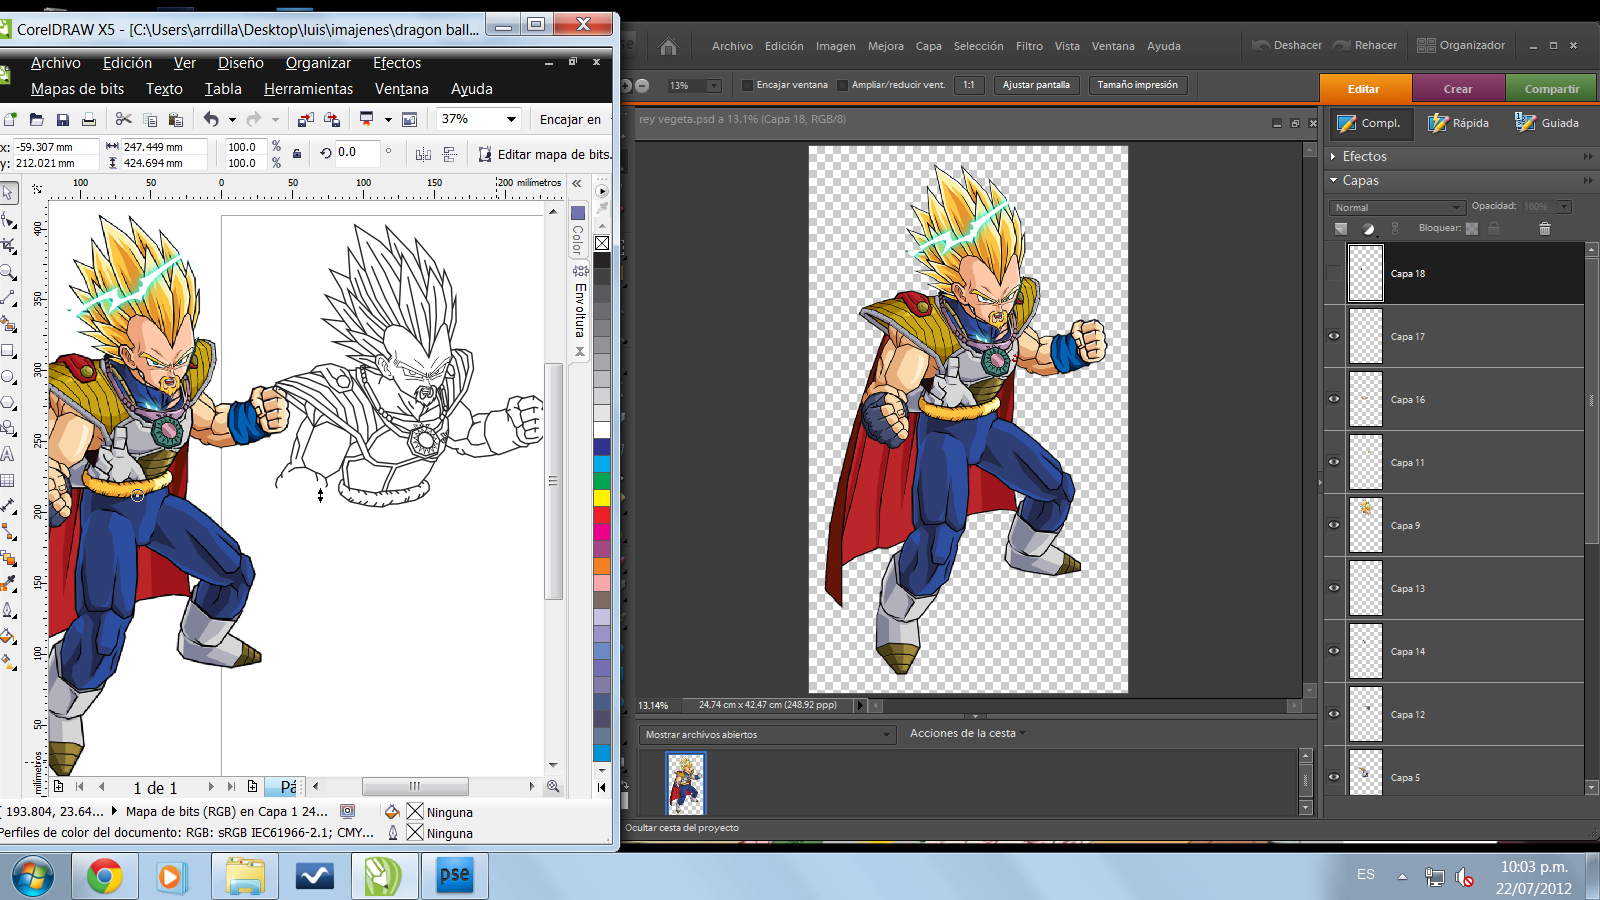Select the Crop tool in CorelDRAW toolbox
1600x900 pixels.
[x=8, y=246]
